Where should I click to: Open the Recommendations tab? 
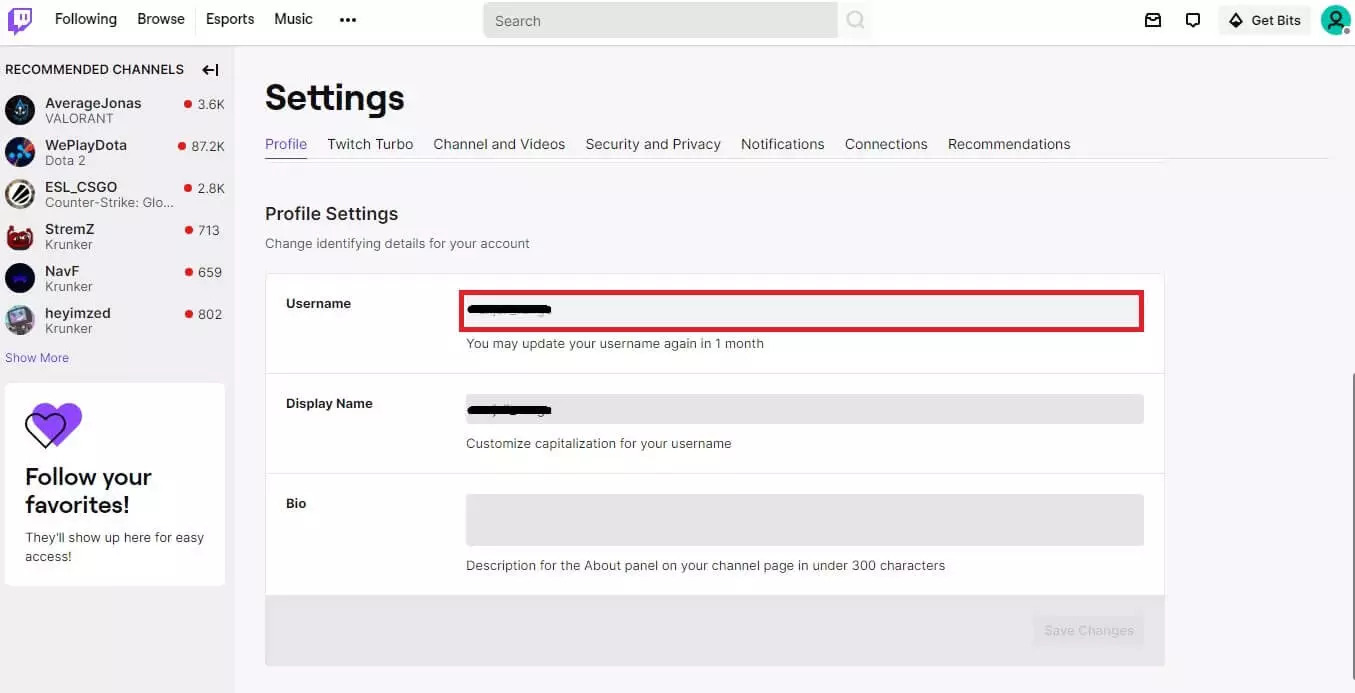pos(1009,144)
